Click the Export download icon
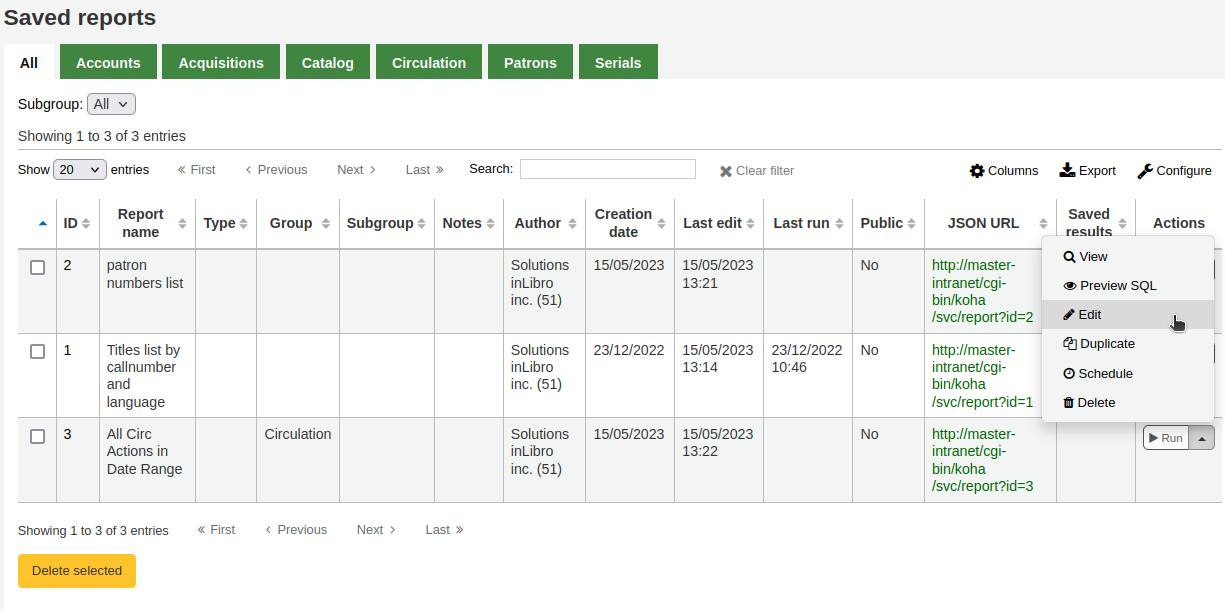Viewport: 1225px width, 611px height. (1067, 170)
